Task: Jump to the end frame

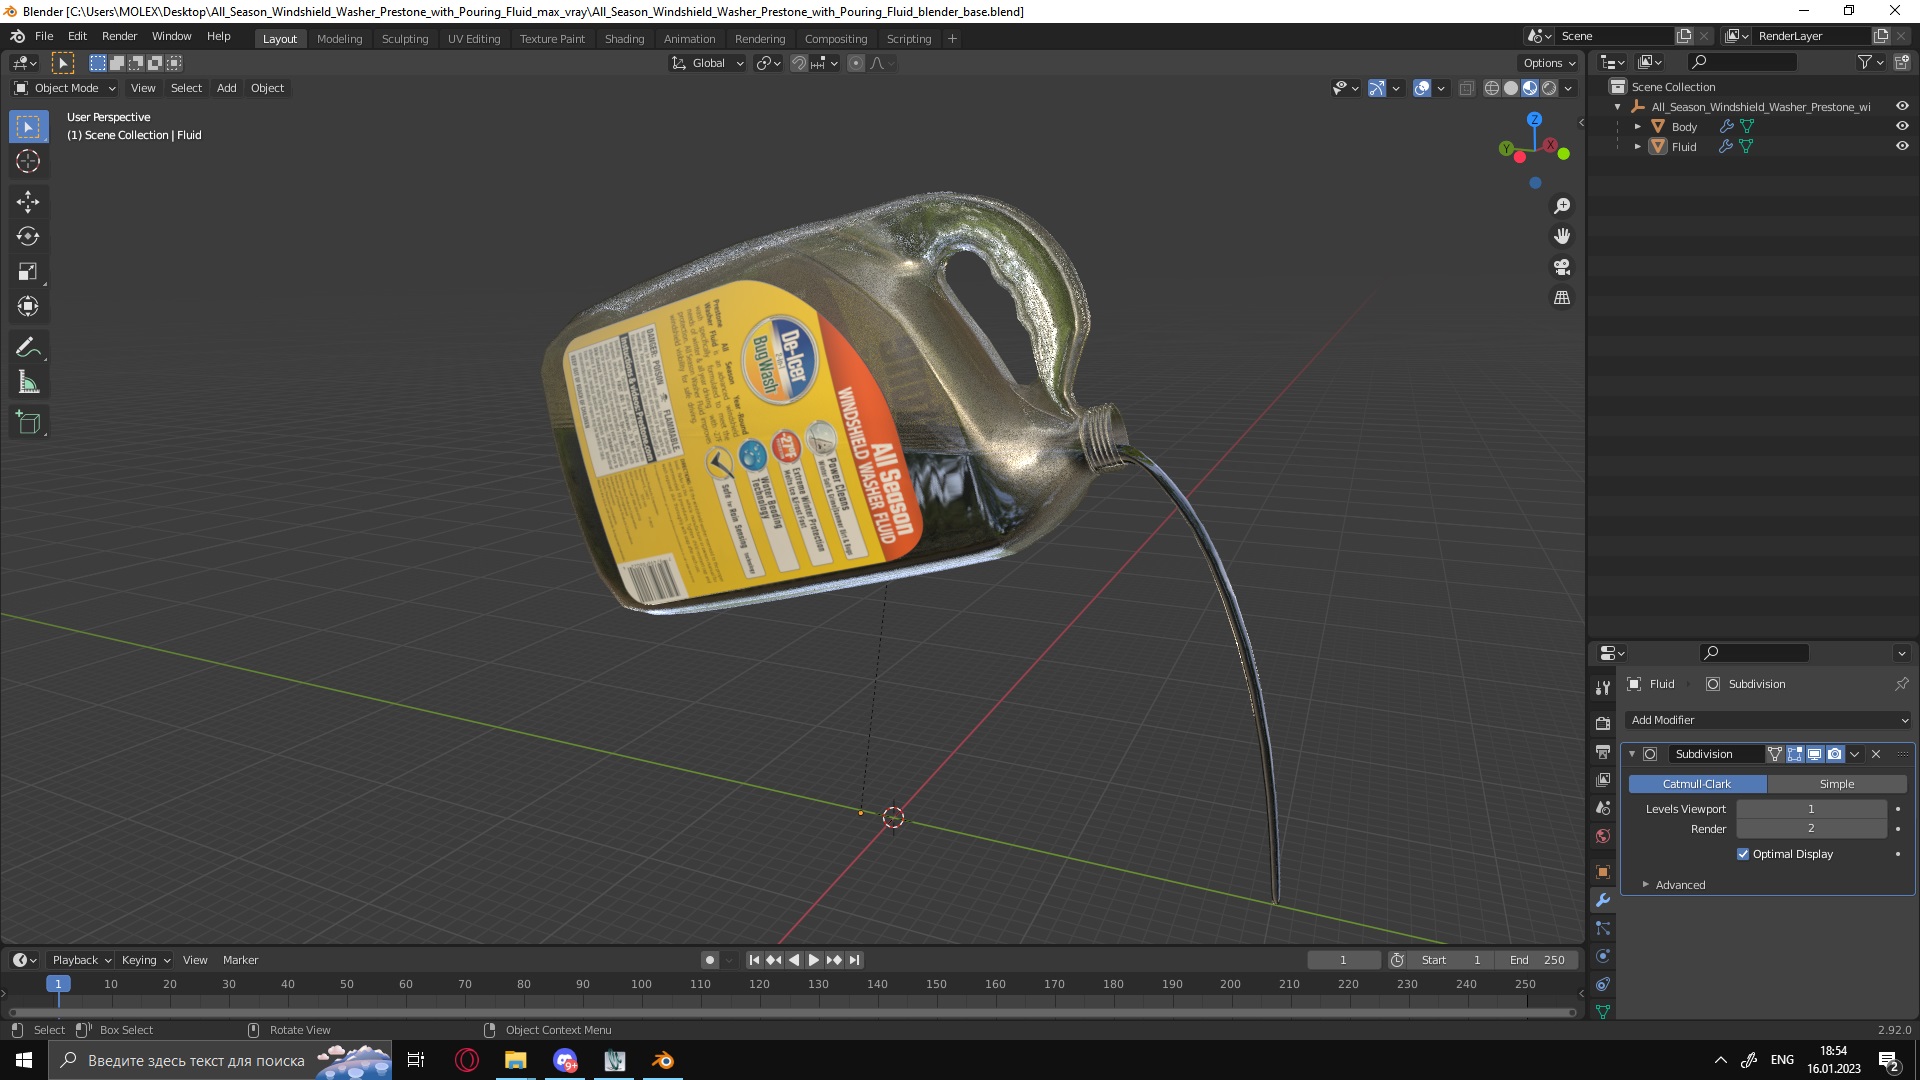Action: click(x=854, y=960)
